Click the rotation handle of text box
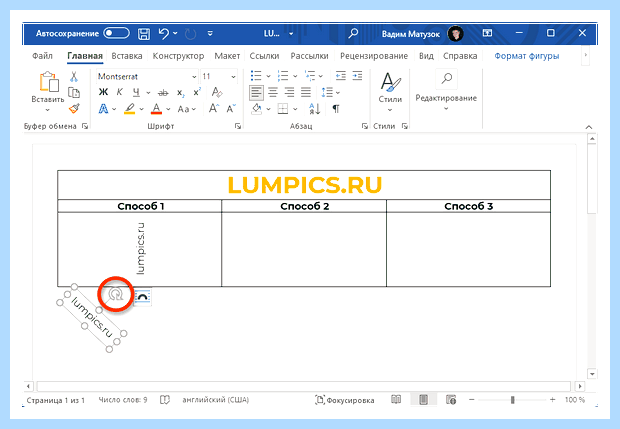Viewport: 620px width, 429px height. [115, 294]
